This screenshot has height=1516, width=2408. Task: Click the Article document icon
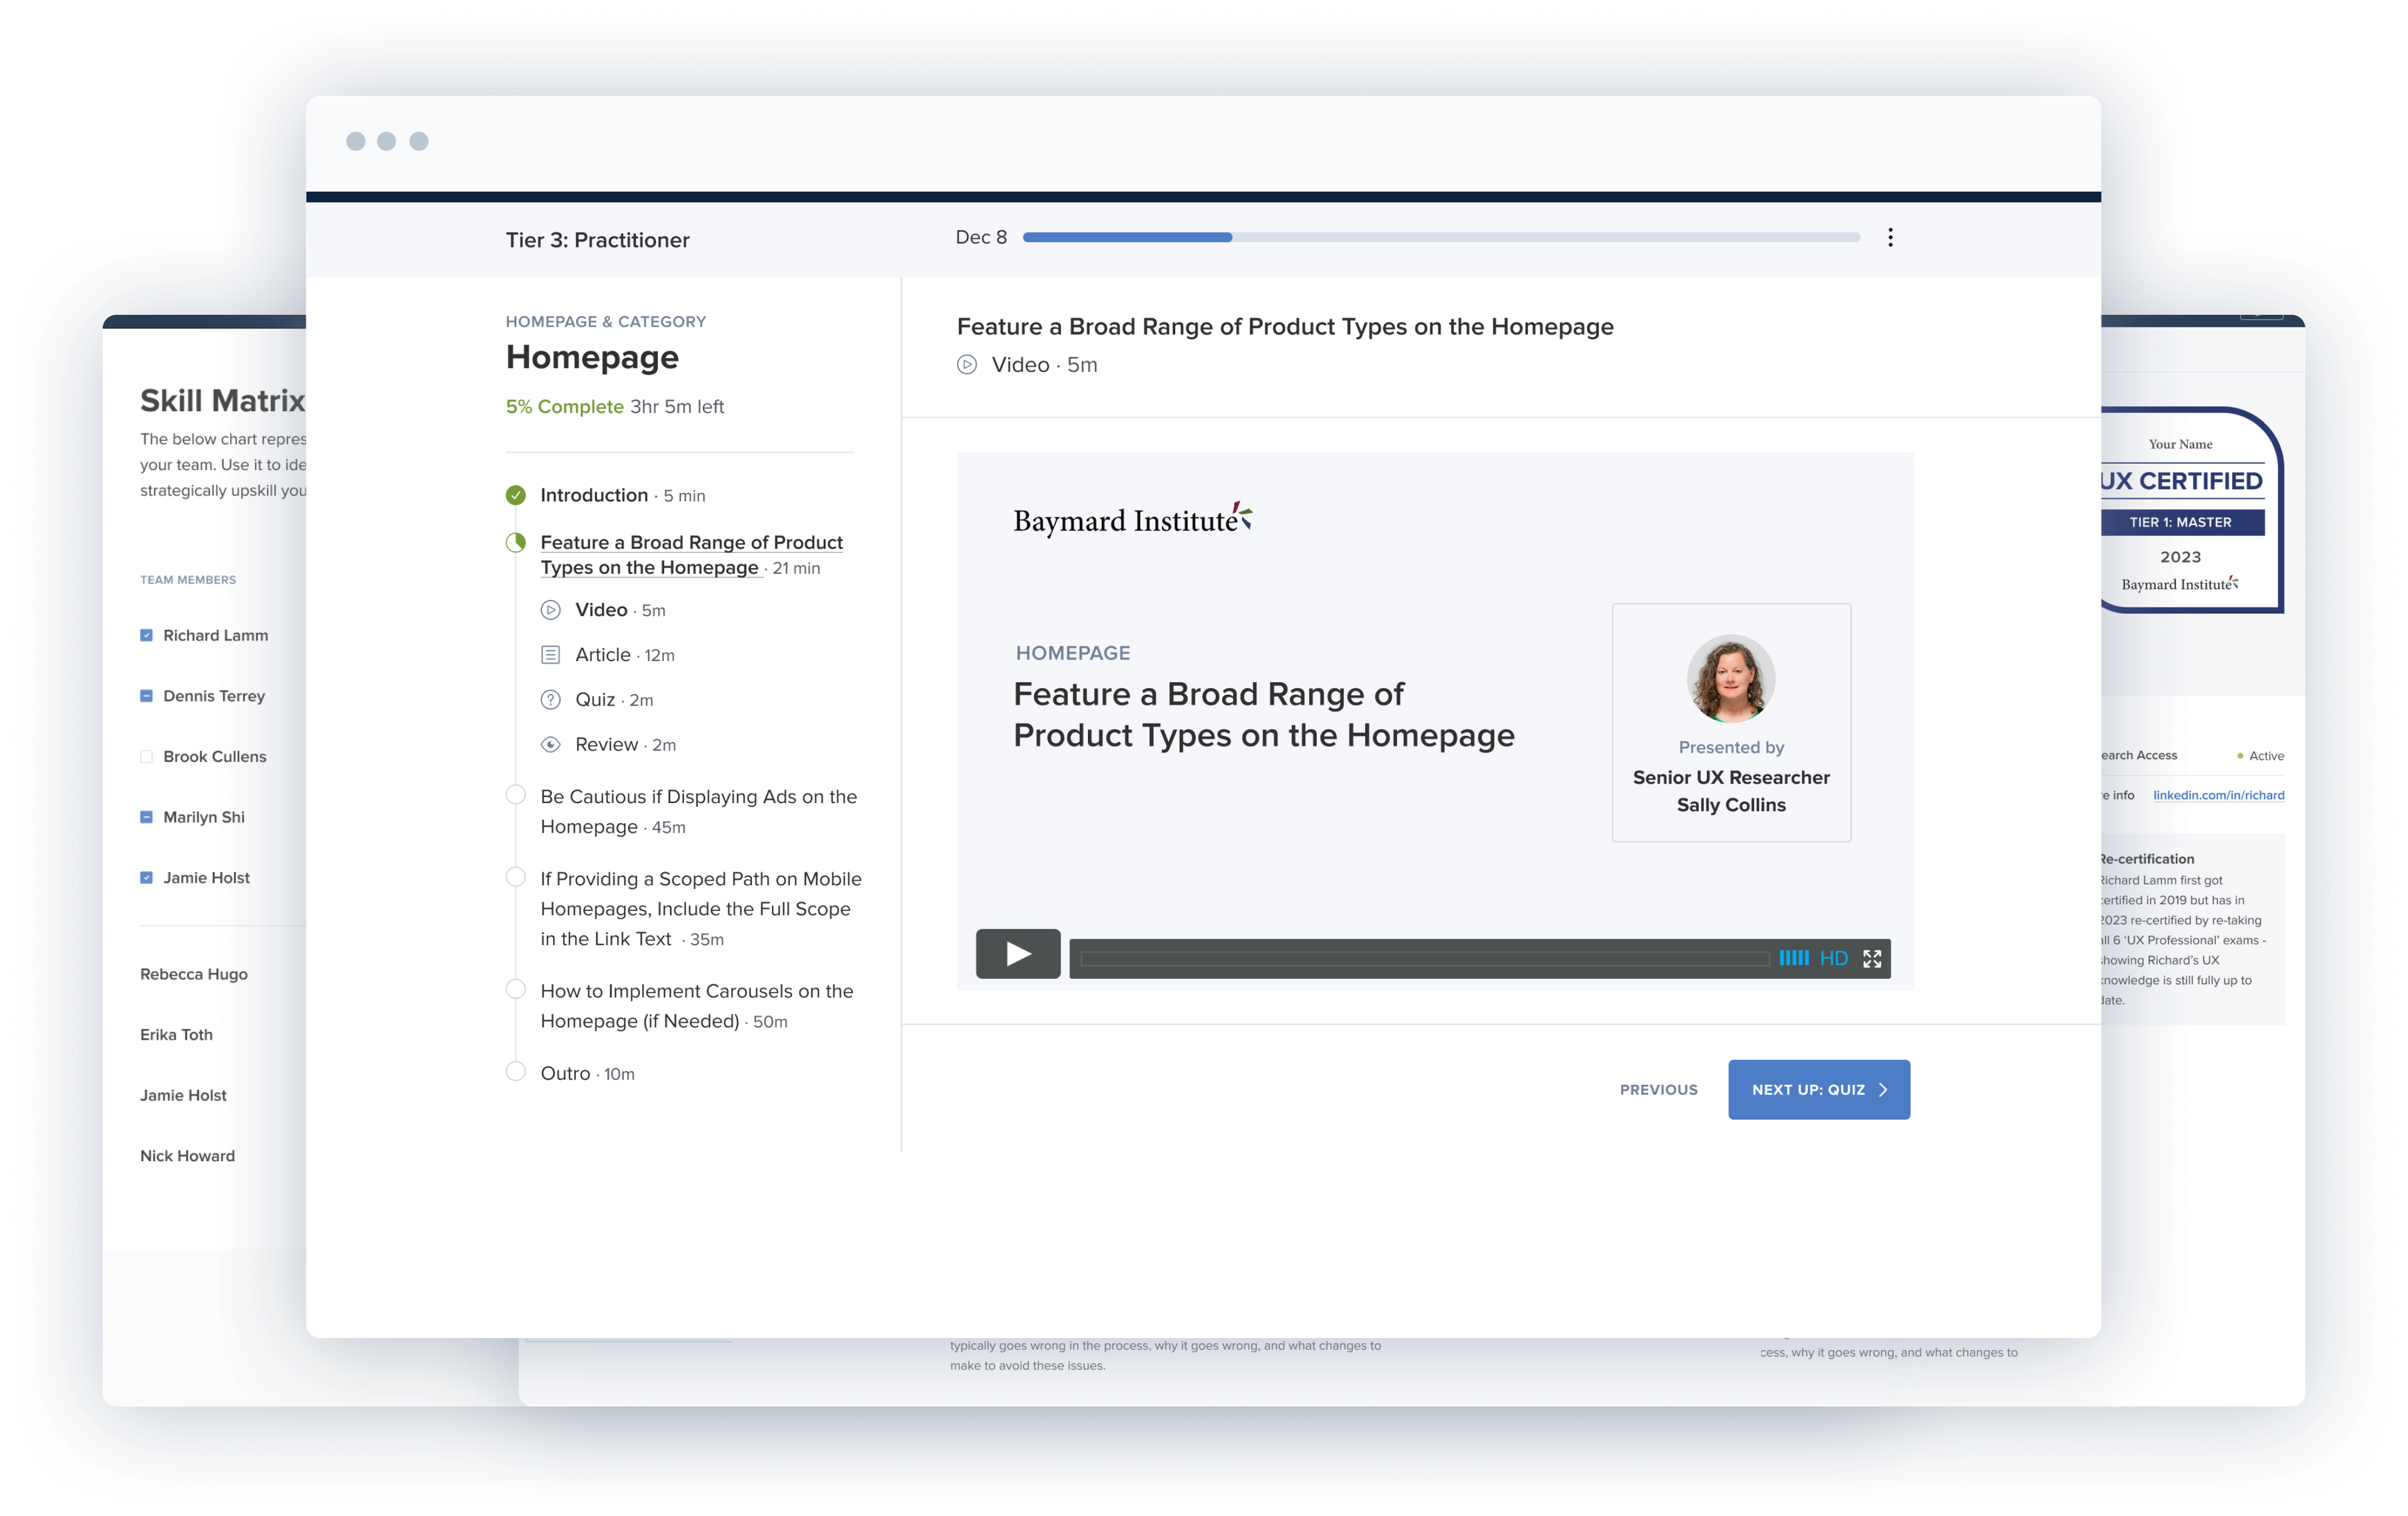550,655
